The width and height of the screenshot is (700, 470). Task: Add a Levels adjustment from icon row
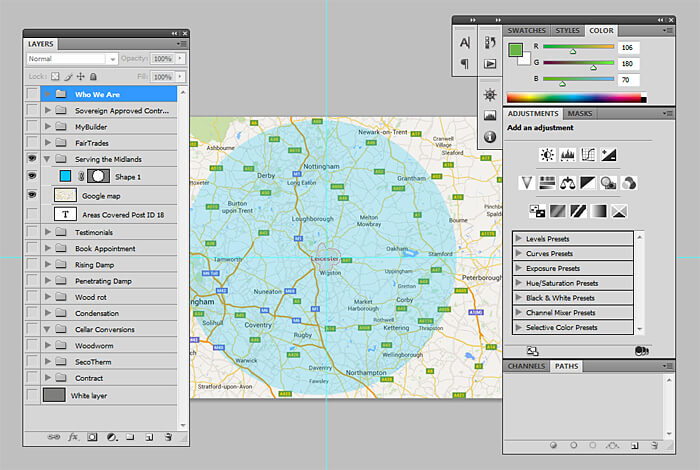coord(568,155)
